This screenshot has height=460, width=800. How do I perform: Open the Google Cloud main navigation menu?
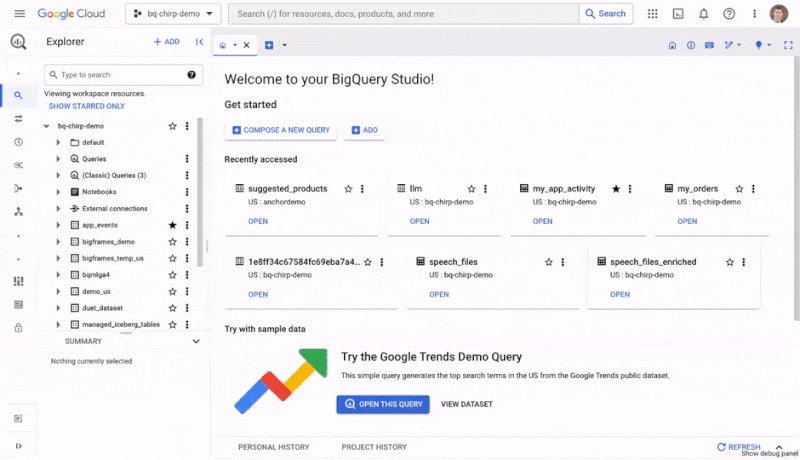click(19, 14)
